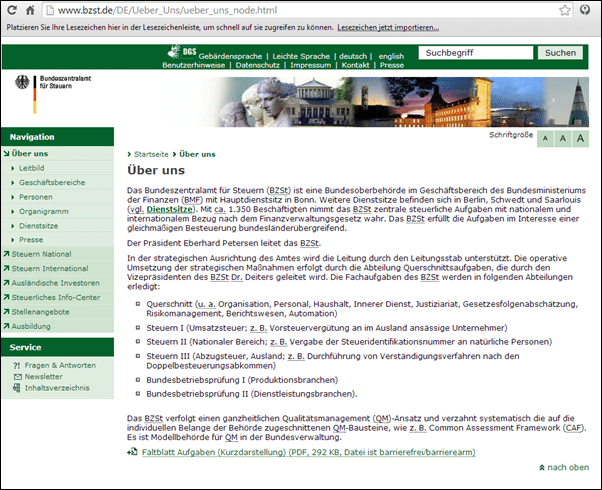Expand Ausländische Investoren section
The image size is (602, 490).
click(x=56, y=283)
